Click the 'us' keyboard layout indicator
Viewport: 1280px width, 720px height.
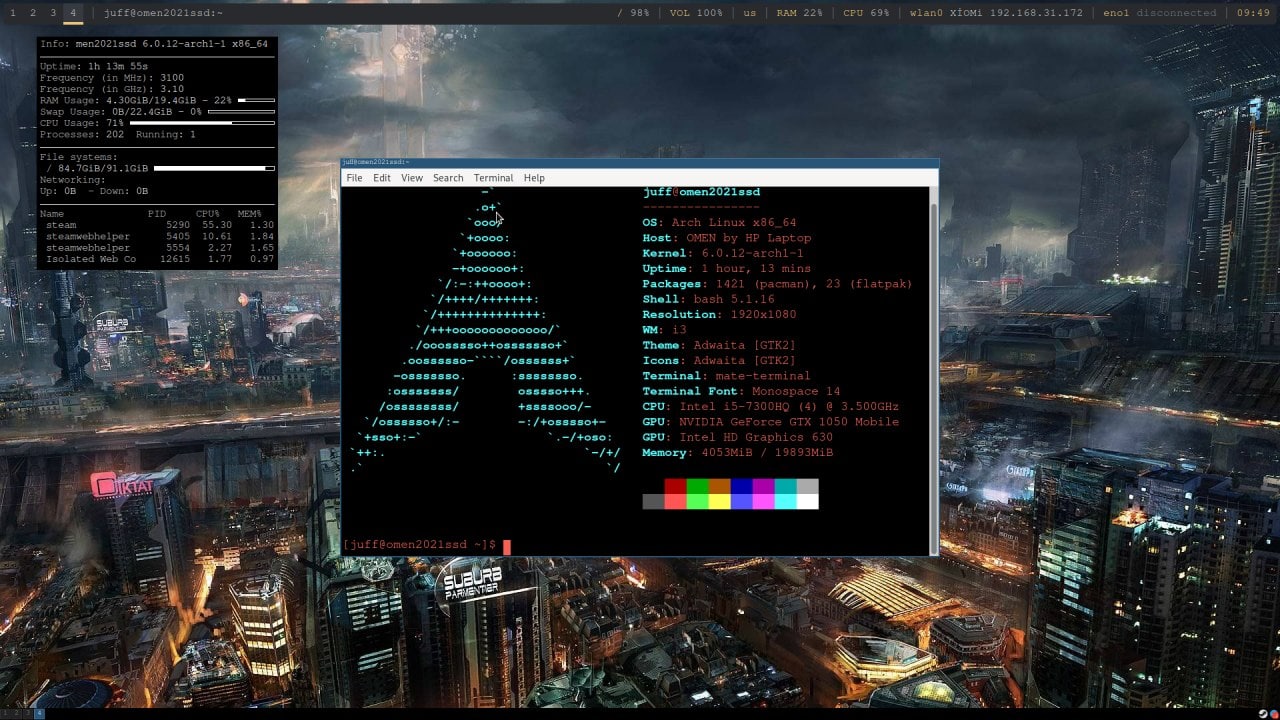click(750, 13)
